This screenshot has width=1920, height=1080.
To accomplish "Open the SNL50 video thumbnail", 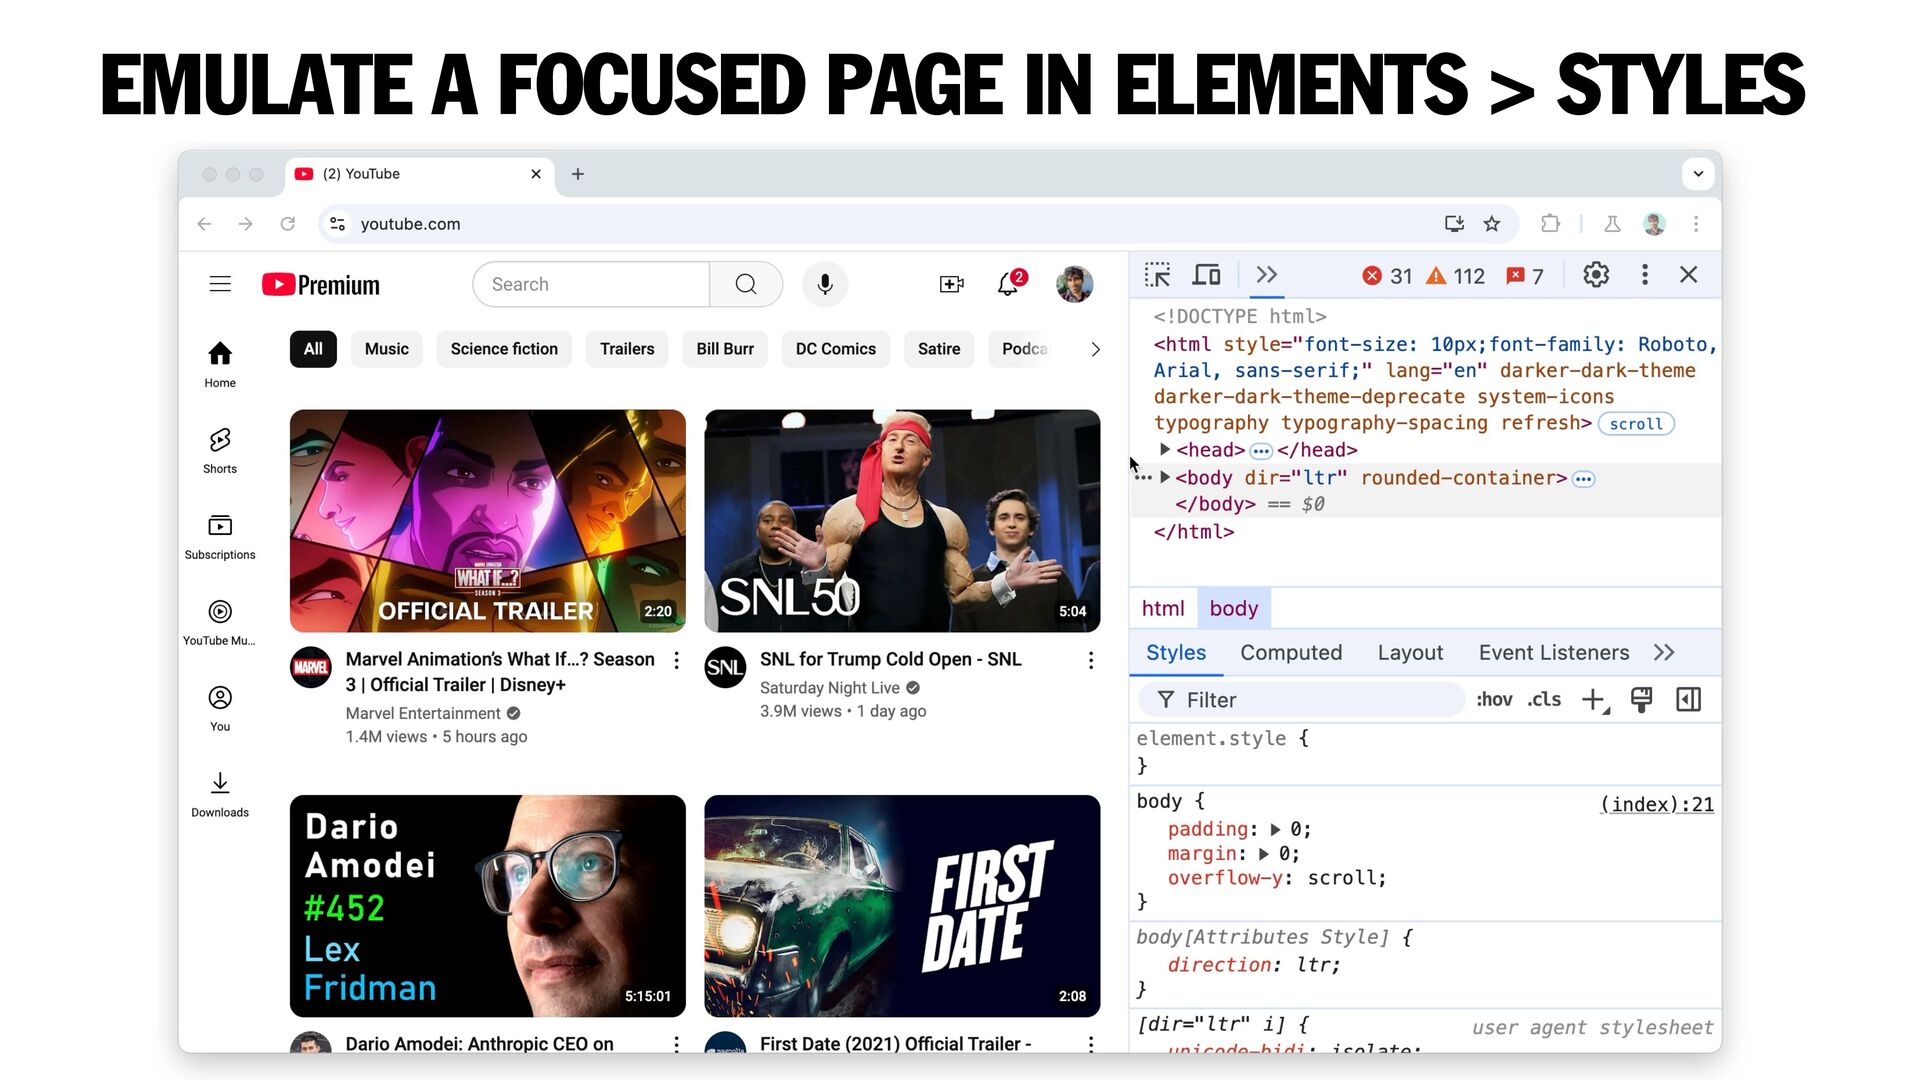I will 902,521.
